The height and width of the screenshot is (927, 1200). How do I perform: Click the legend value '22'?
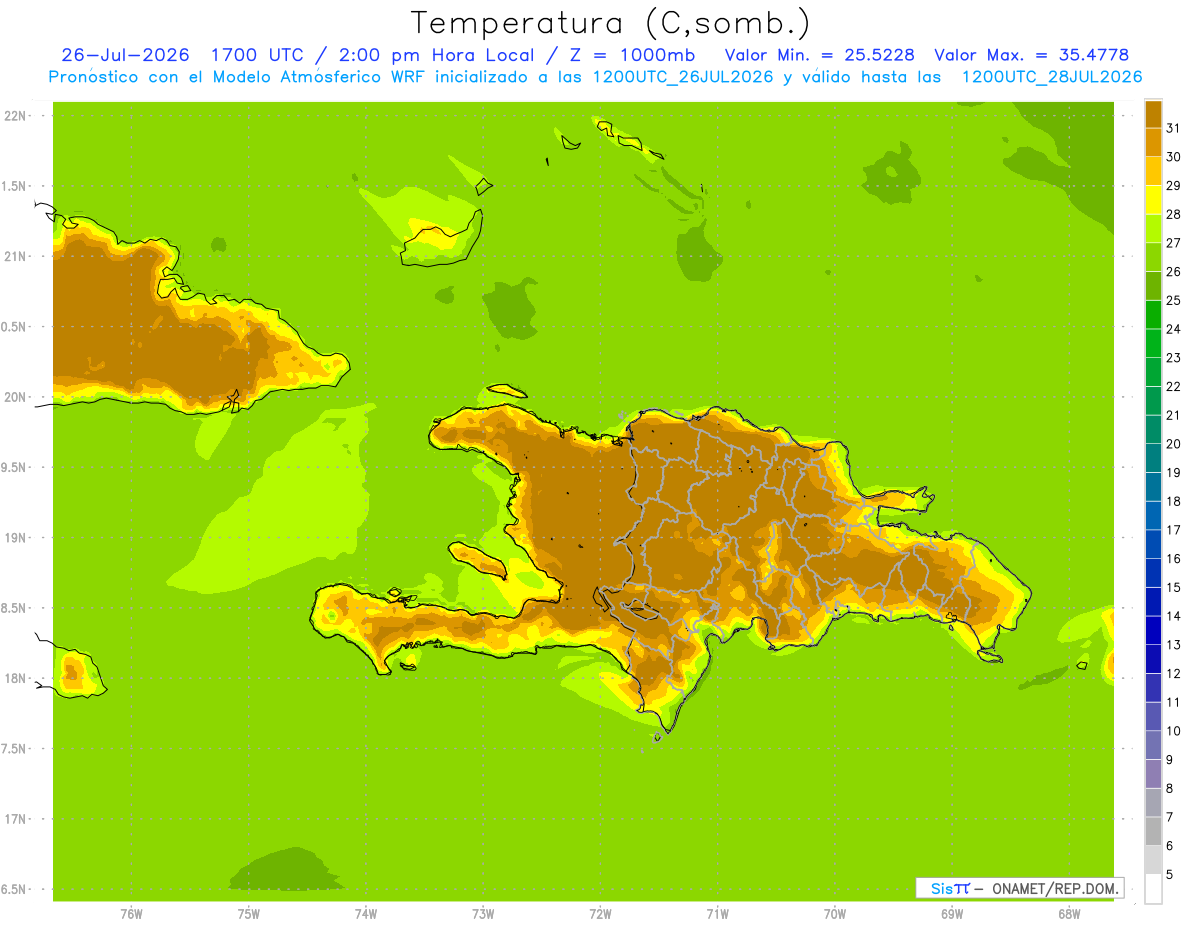pyautogui.click(x=1173, y=386)
